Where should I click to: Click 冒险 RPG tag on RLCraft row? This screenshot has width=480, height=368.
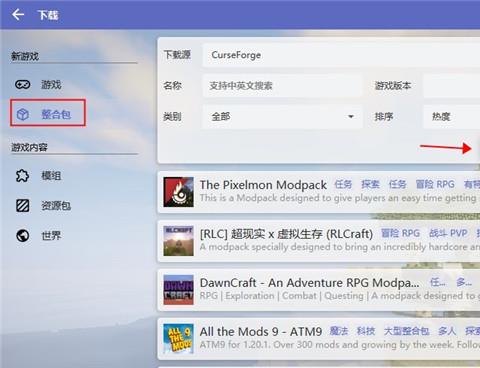(x=401, y=233)
